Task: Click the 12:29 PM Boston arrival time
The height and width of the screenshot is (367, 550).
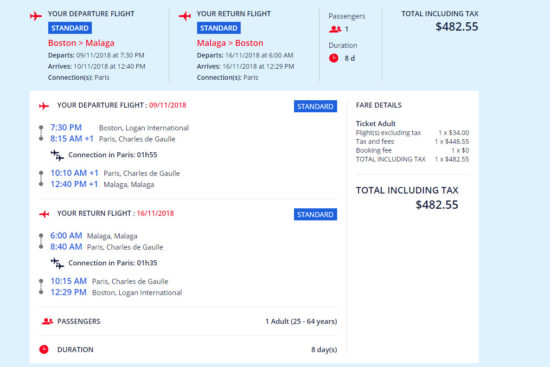Action: tap(68, 292)
